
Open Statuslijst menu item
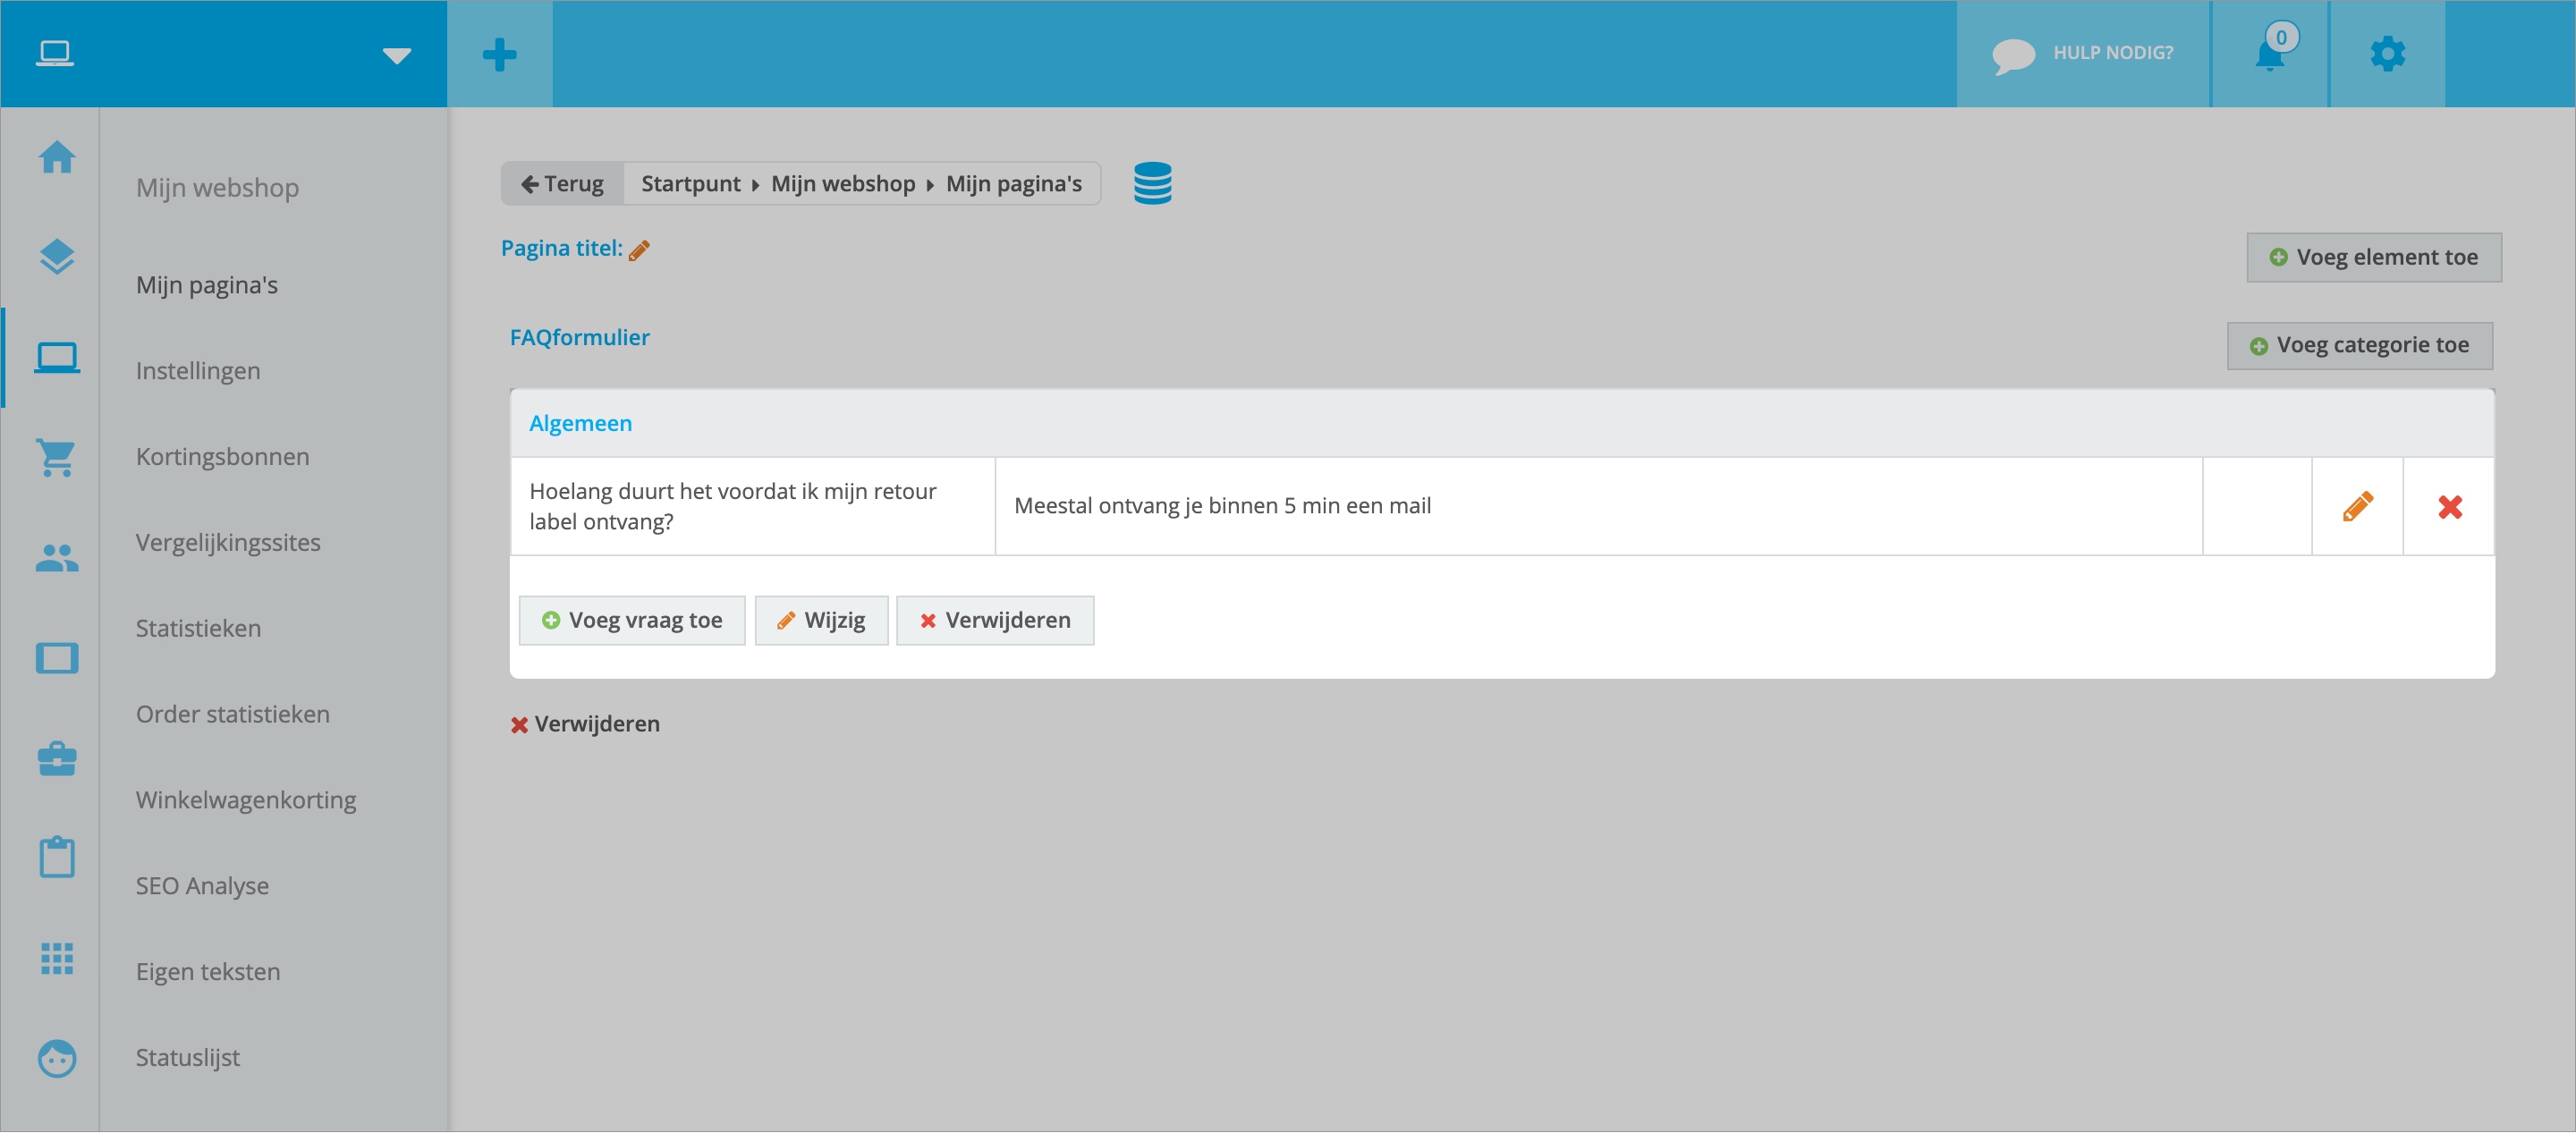(x=188, y=1058)
